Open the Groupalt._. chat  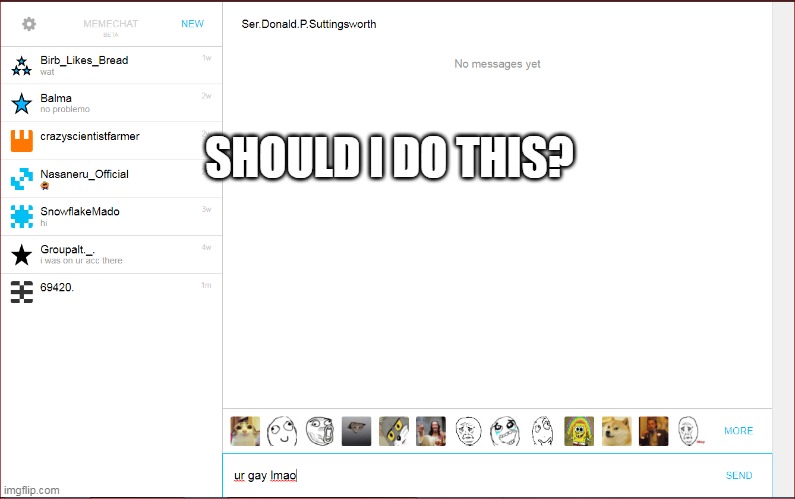click(112, 255)
